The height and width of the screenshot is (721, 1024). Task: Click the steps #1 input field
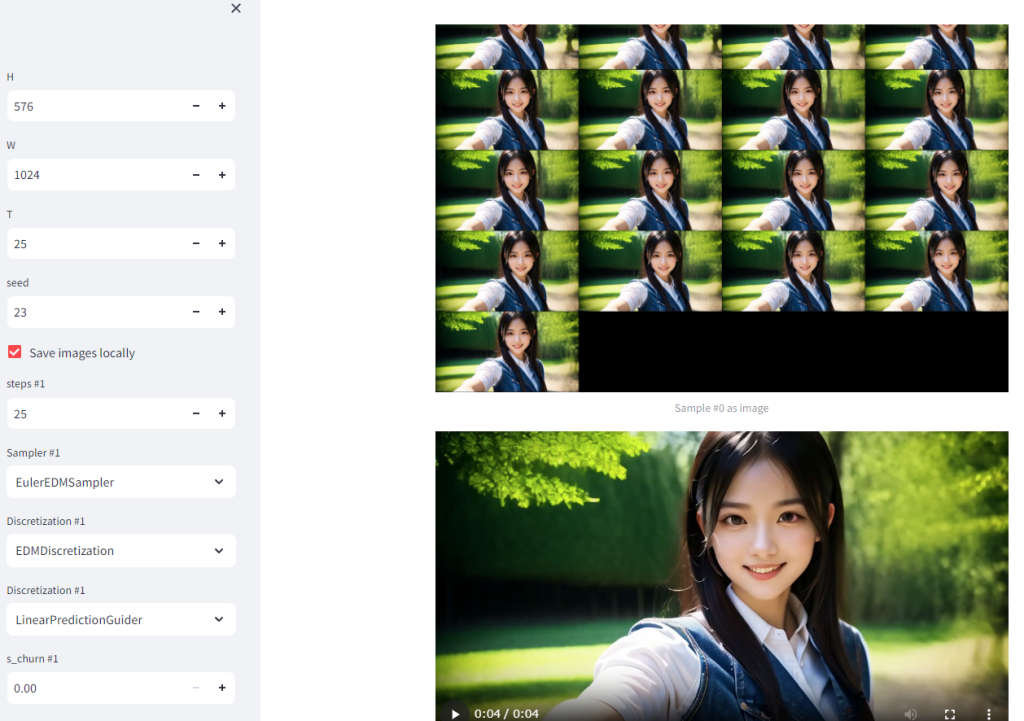coord(95,413)
